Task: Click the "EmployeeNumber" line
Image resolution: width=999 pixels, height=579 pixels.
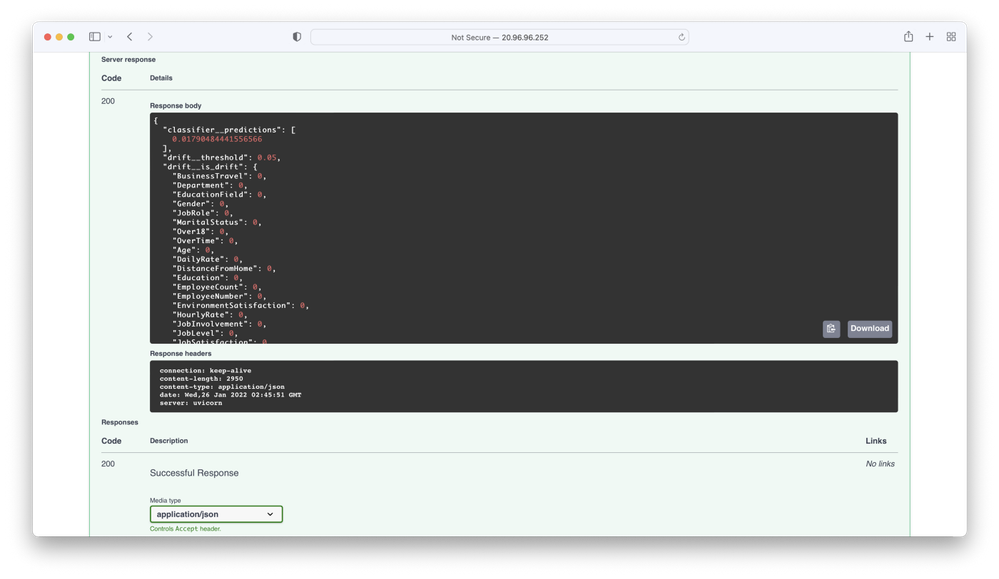Action: pyautogui.click(x=219, y=296)
